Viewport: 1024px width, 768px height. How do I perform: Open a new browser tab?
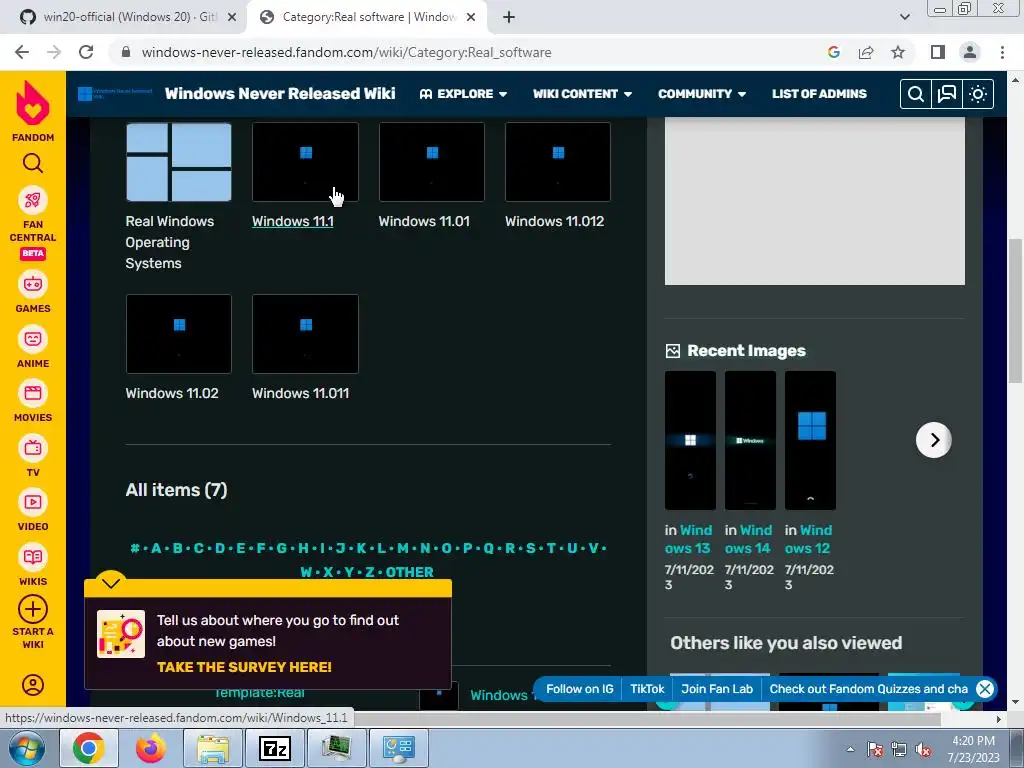[509, 18]
